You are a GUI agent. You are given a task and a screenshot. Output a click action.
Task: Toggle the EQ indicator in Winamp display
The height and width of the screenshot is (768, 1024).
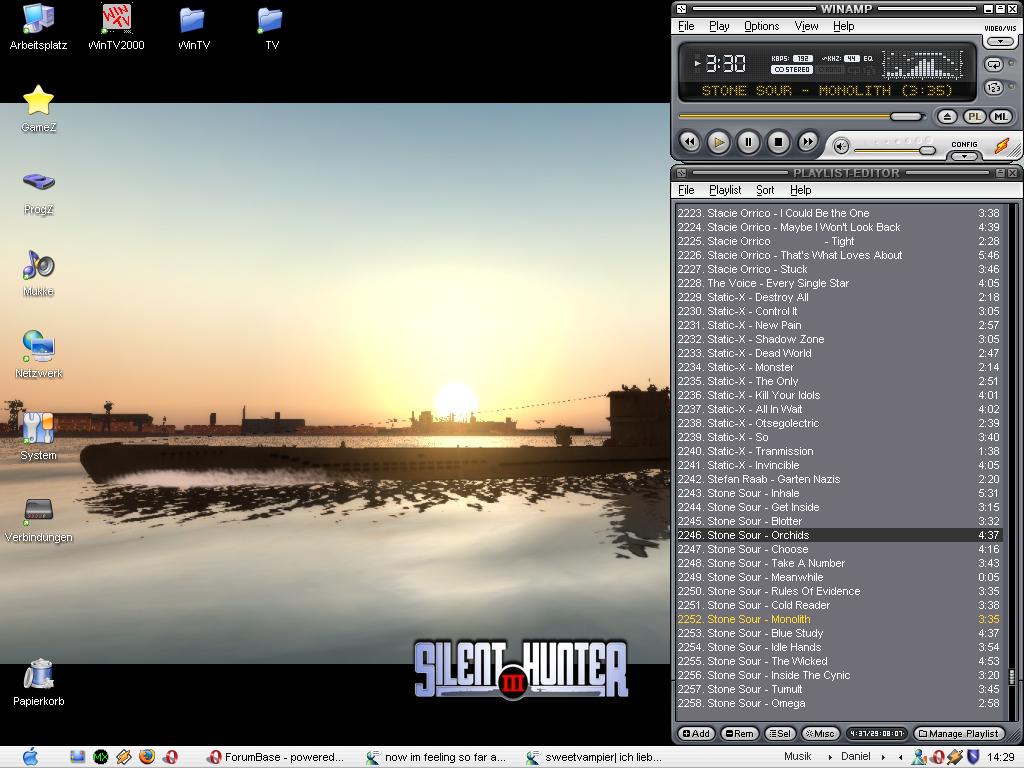[868, 59]
